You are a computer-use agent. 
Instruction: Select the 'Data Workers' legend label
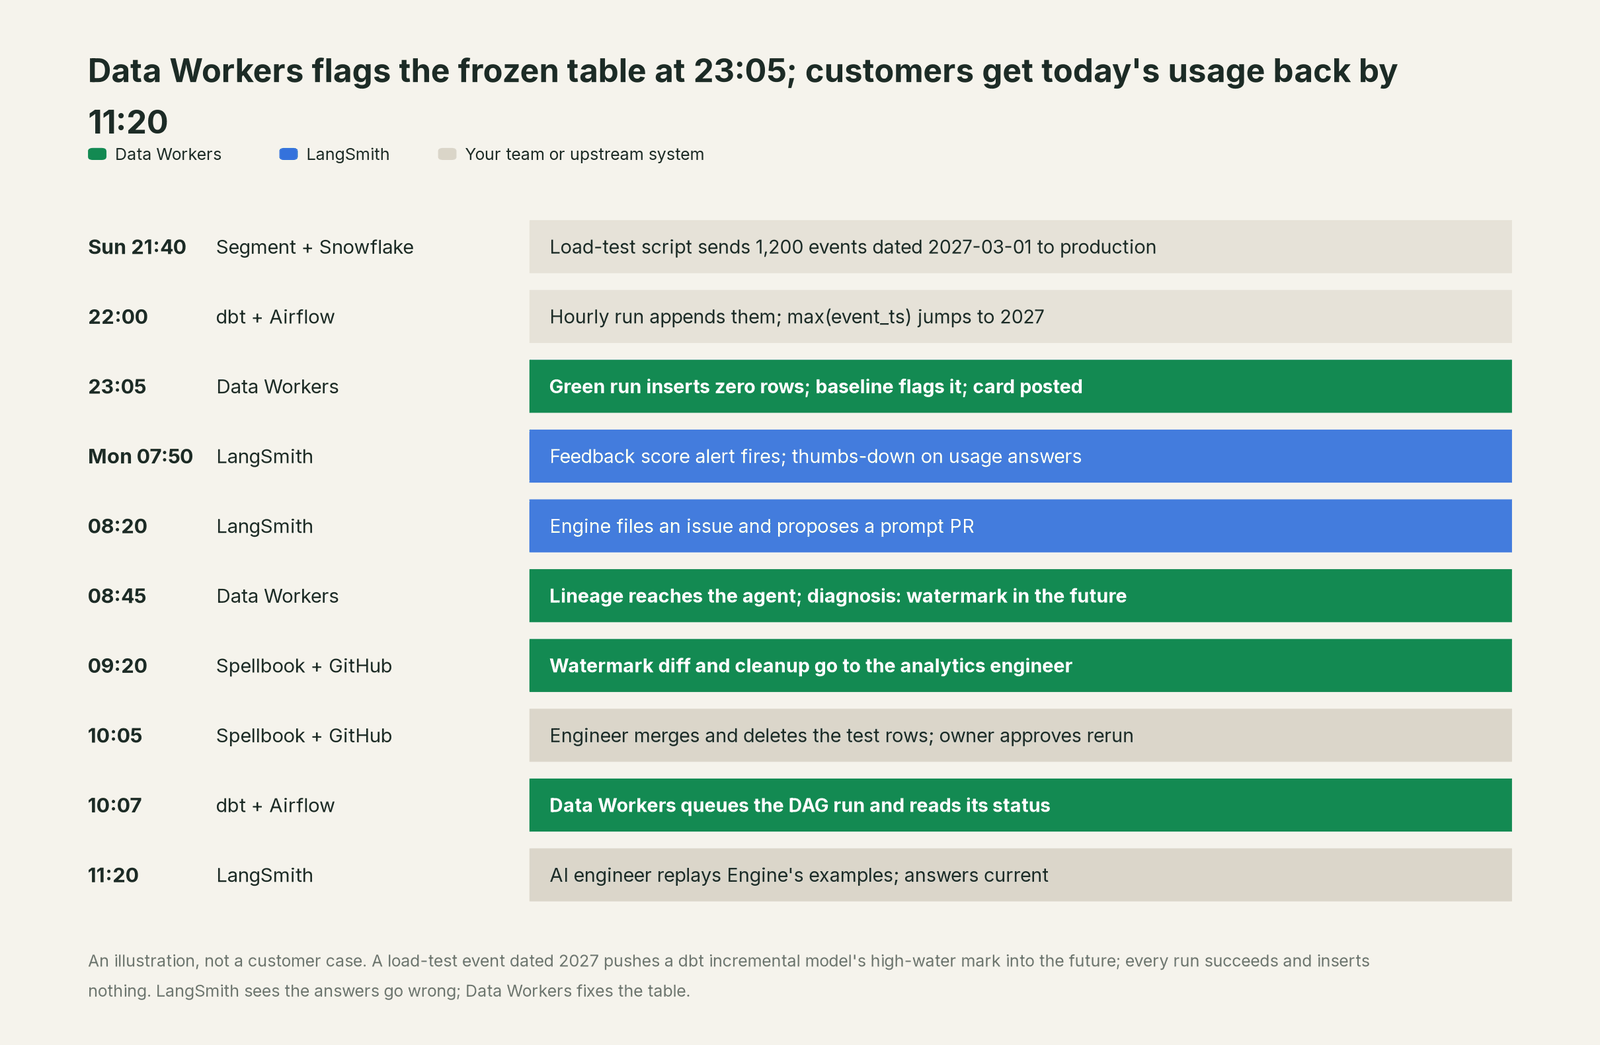(168, 154)
